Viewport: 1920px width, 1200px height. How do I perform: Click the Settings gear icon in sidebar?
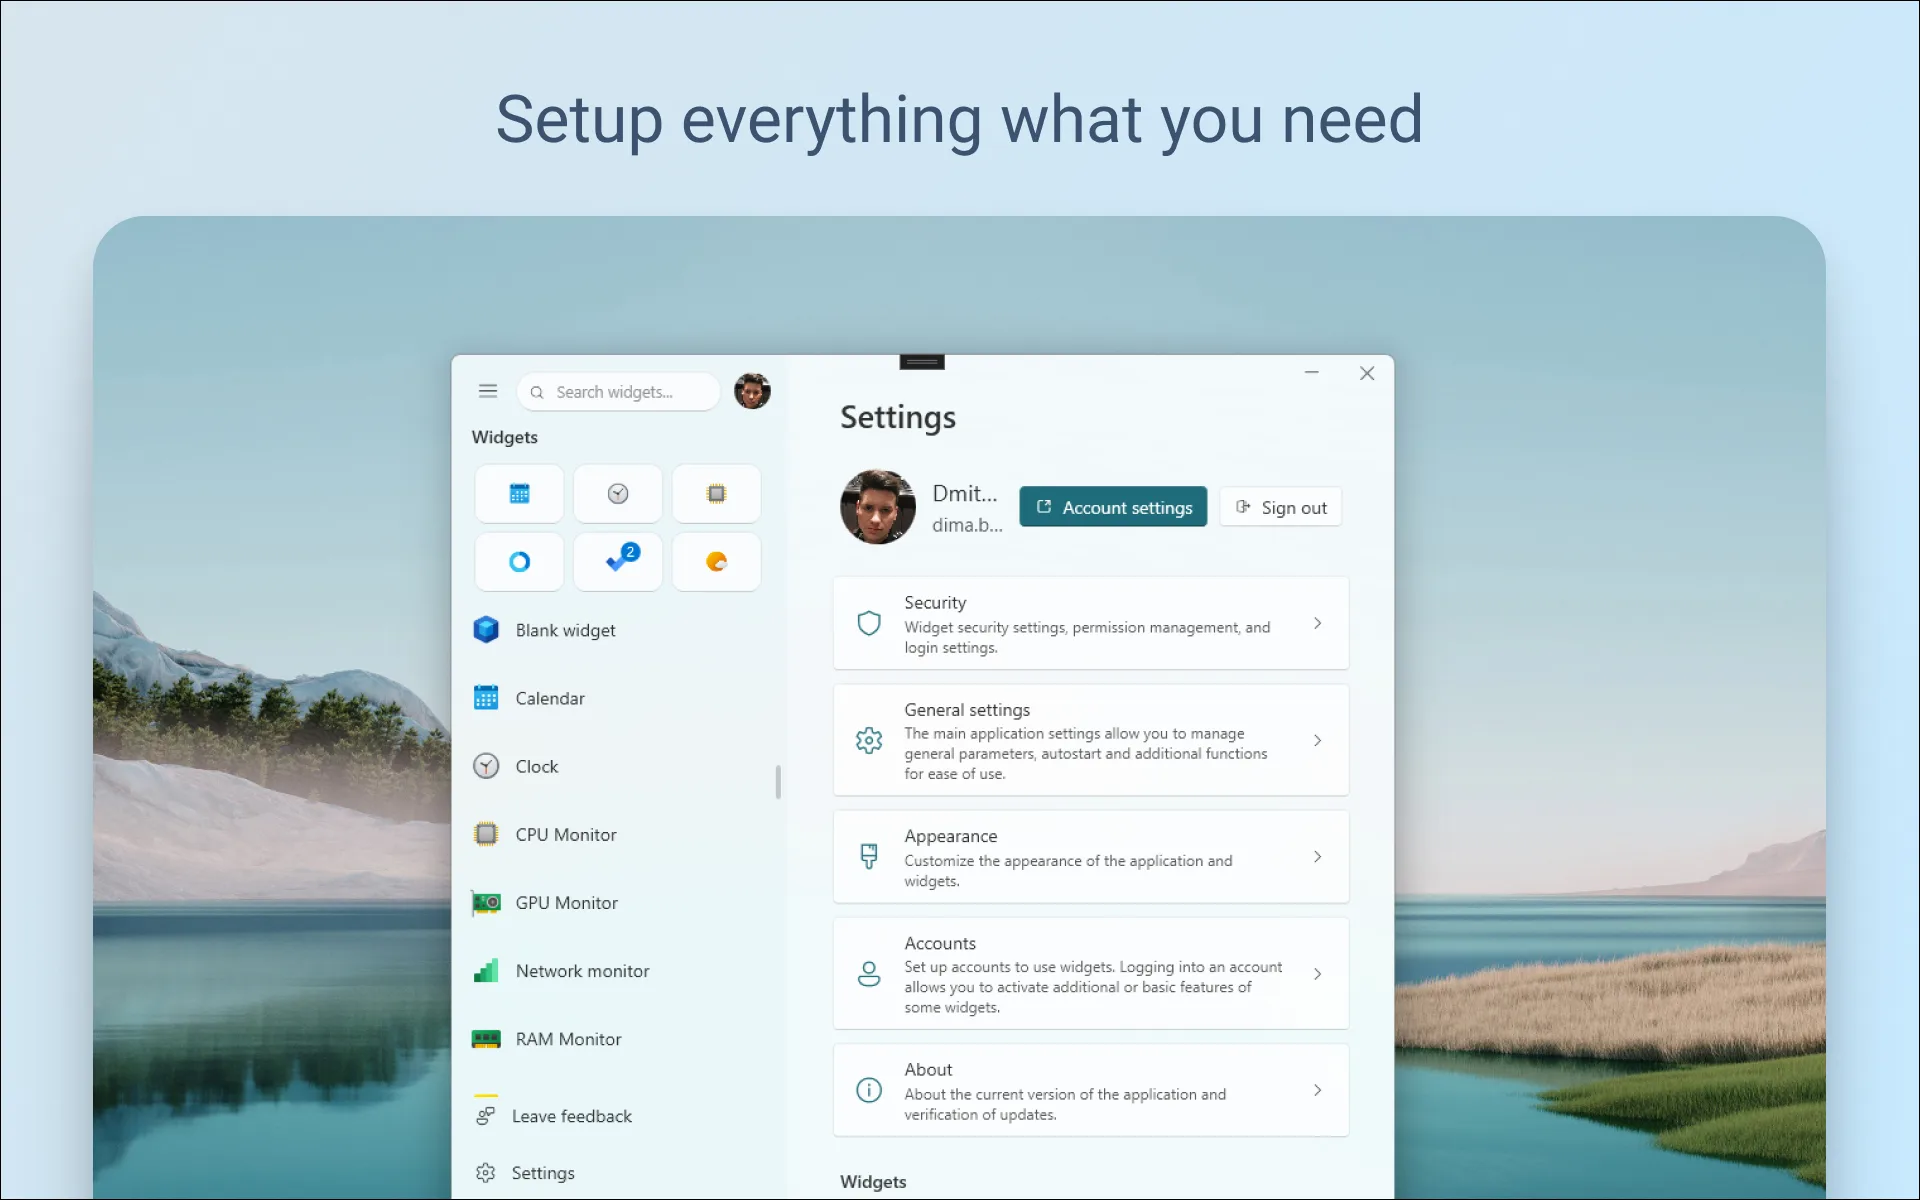point(486,1173)
